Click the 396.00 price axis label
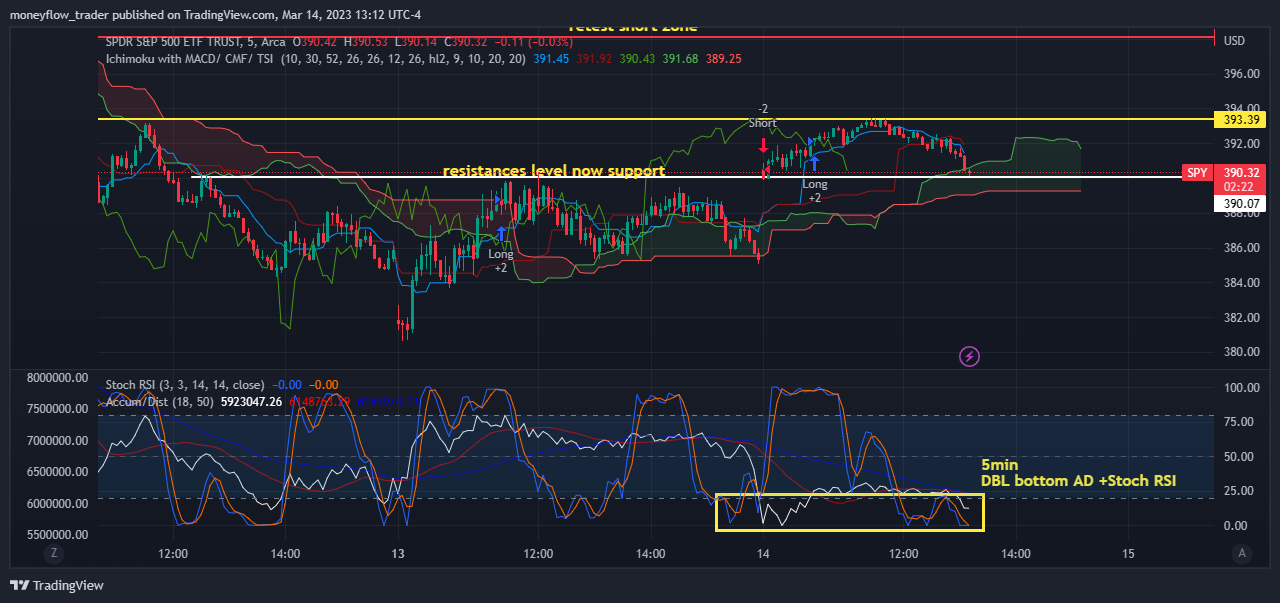Image resolution: width=1280 pixels, height=603 pixels. coord(1240,74)
